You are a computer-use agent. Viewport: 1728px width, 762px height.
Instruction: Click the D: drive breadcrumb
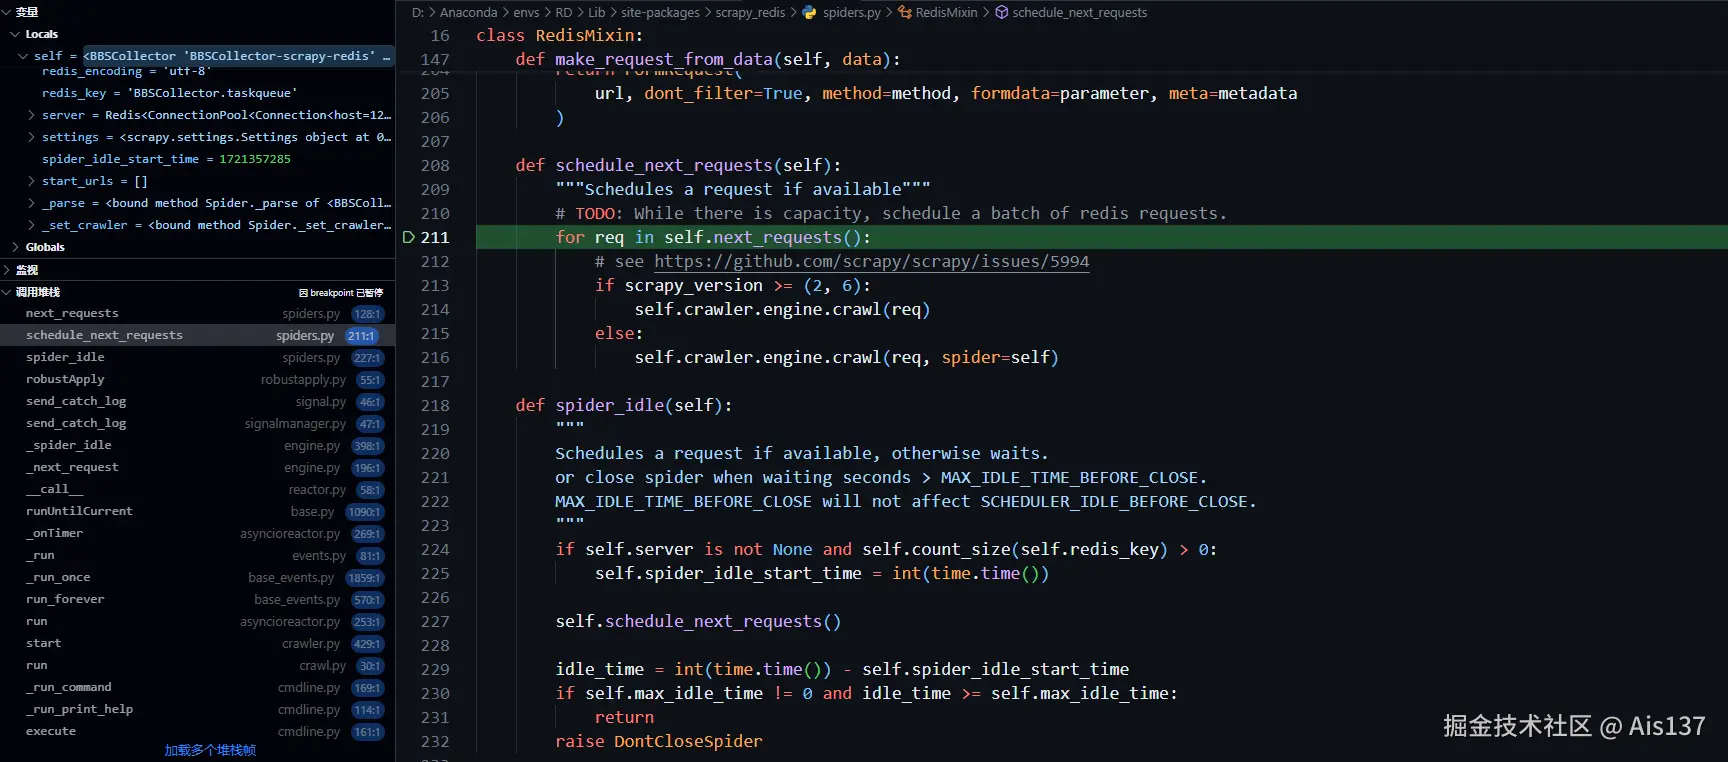coord(418,12)
